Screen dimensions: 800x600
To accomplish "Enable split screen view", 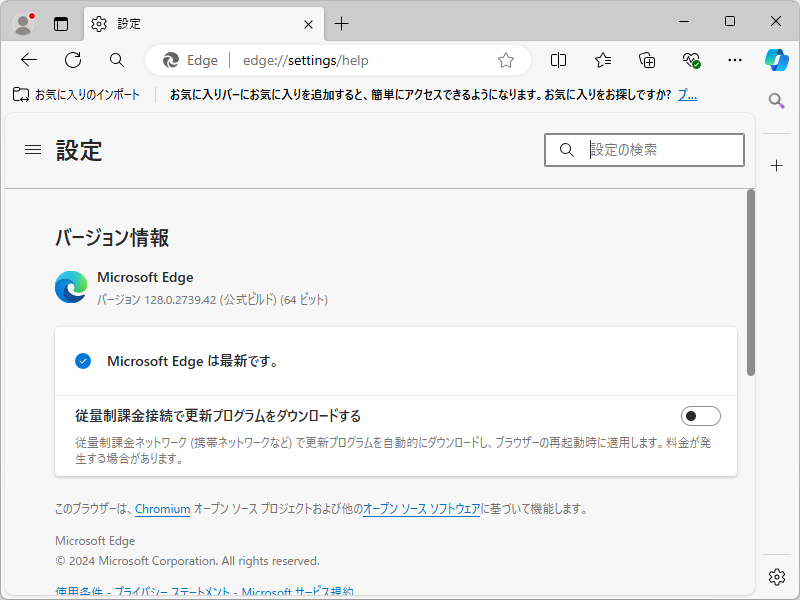I will 557,60.
